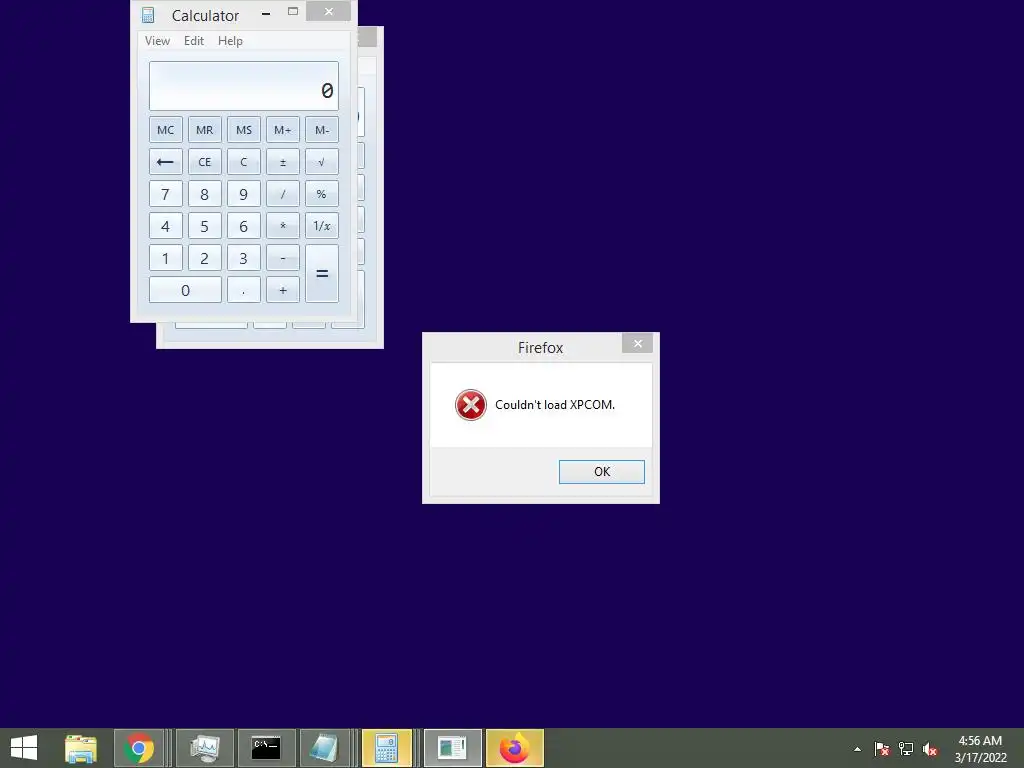Click digit 3 on the calculator
The image size is (1024, 768).
[244, 257]
